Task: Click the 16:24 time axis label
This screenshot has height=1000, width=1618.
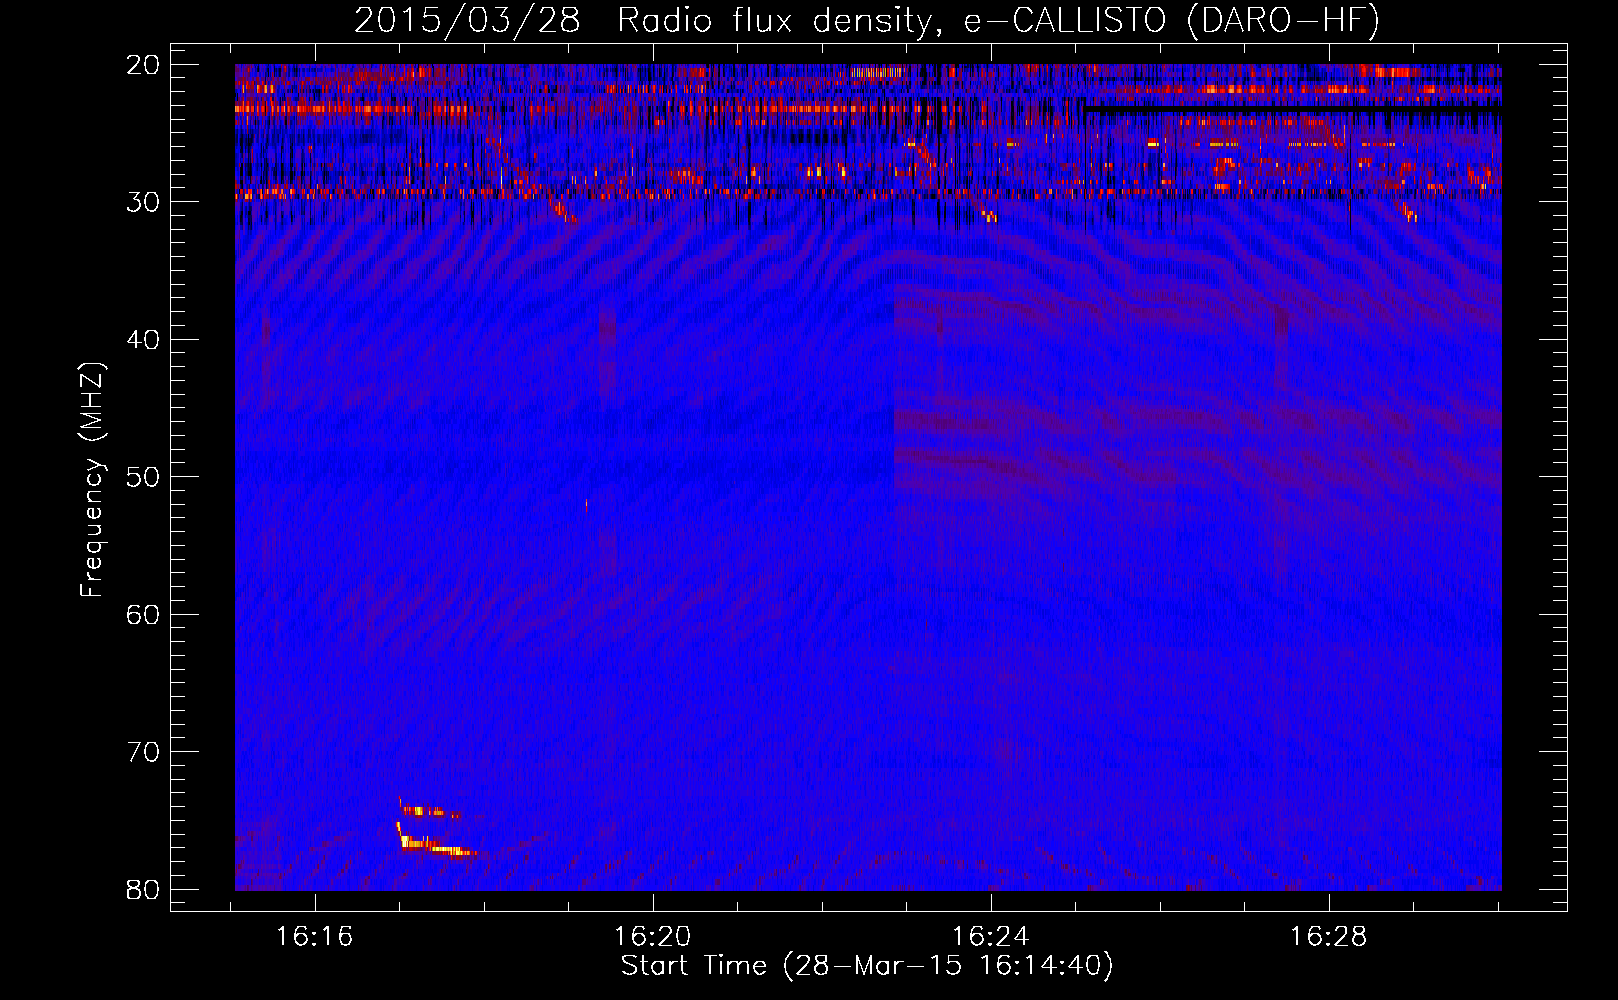Action: (990, 937)
